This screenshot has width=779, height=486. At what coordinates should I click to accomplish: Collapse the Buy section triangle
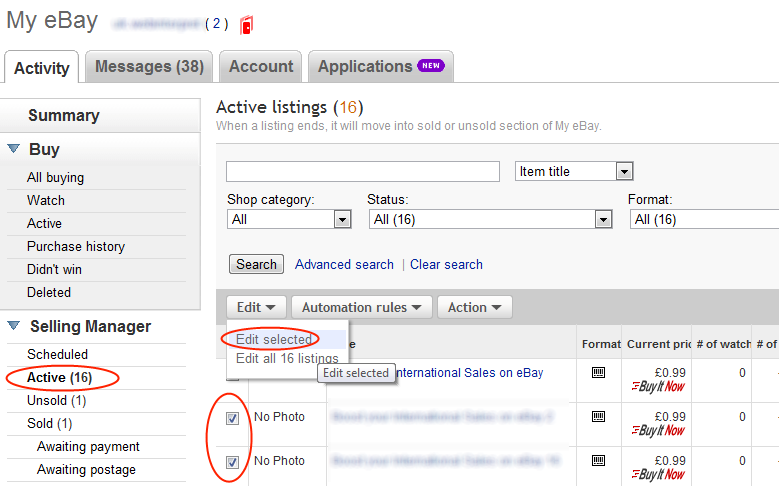point(14,149)
